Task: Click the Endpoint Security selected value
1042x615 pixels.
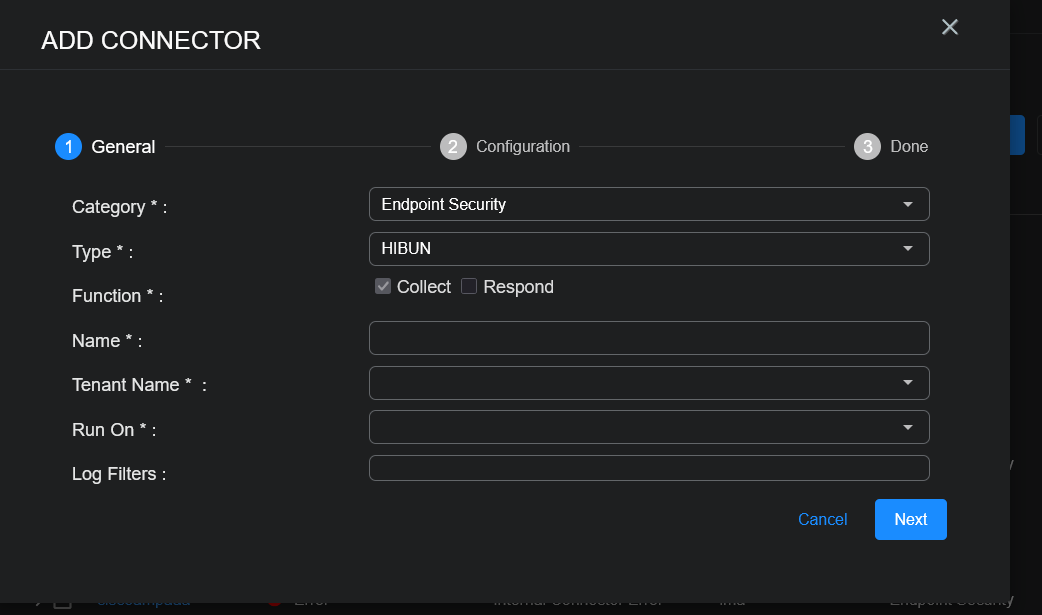Action: coord(444,204)
